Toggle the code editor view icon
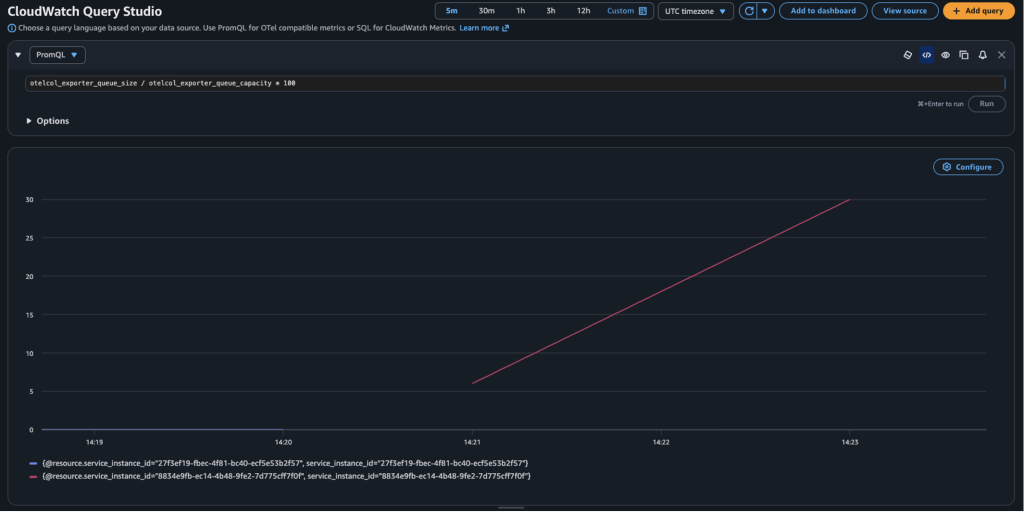The image size is (1024, 512). [x=926, y=56]
